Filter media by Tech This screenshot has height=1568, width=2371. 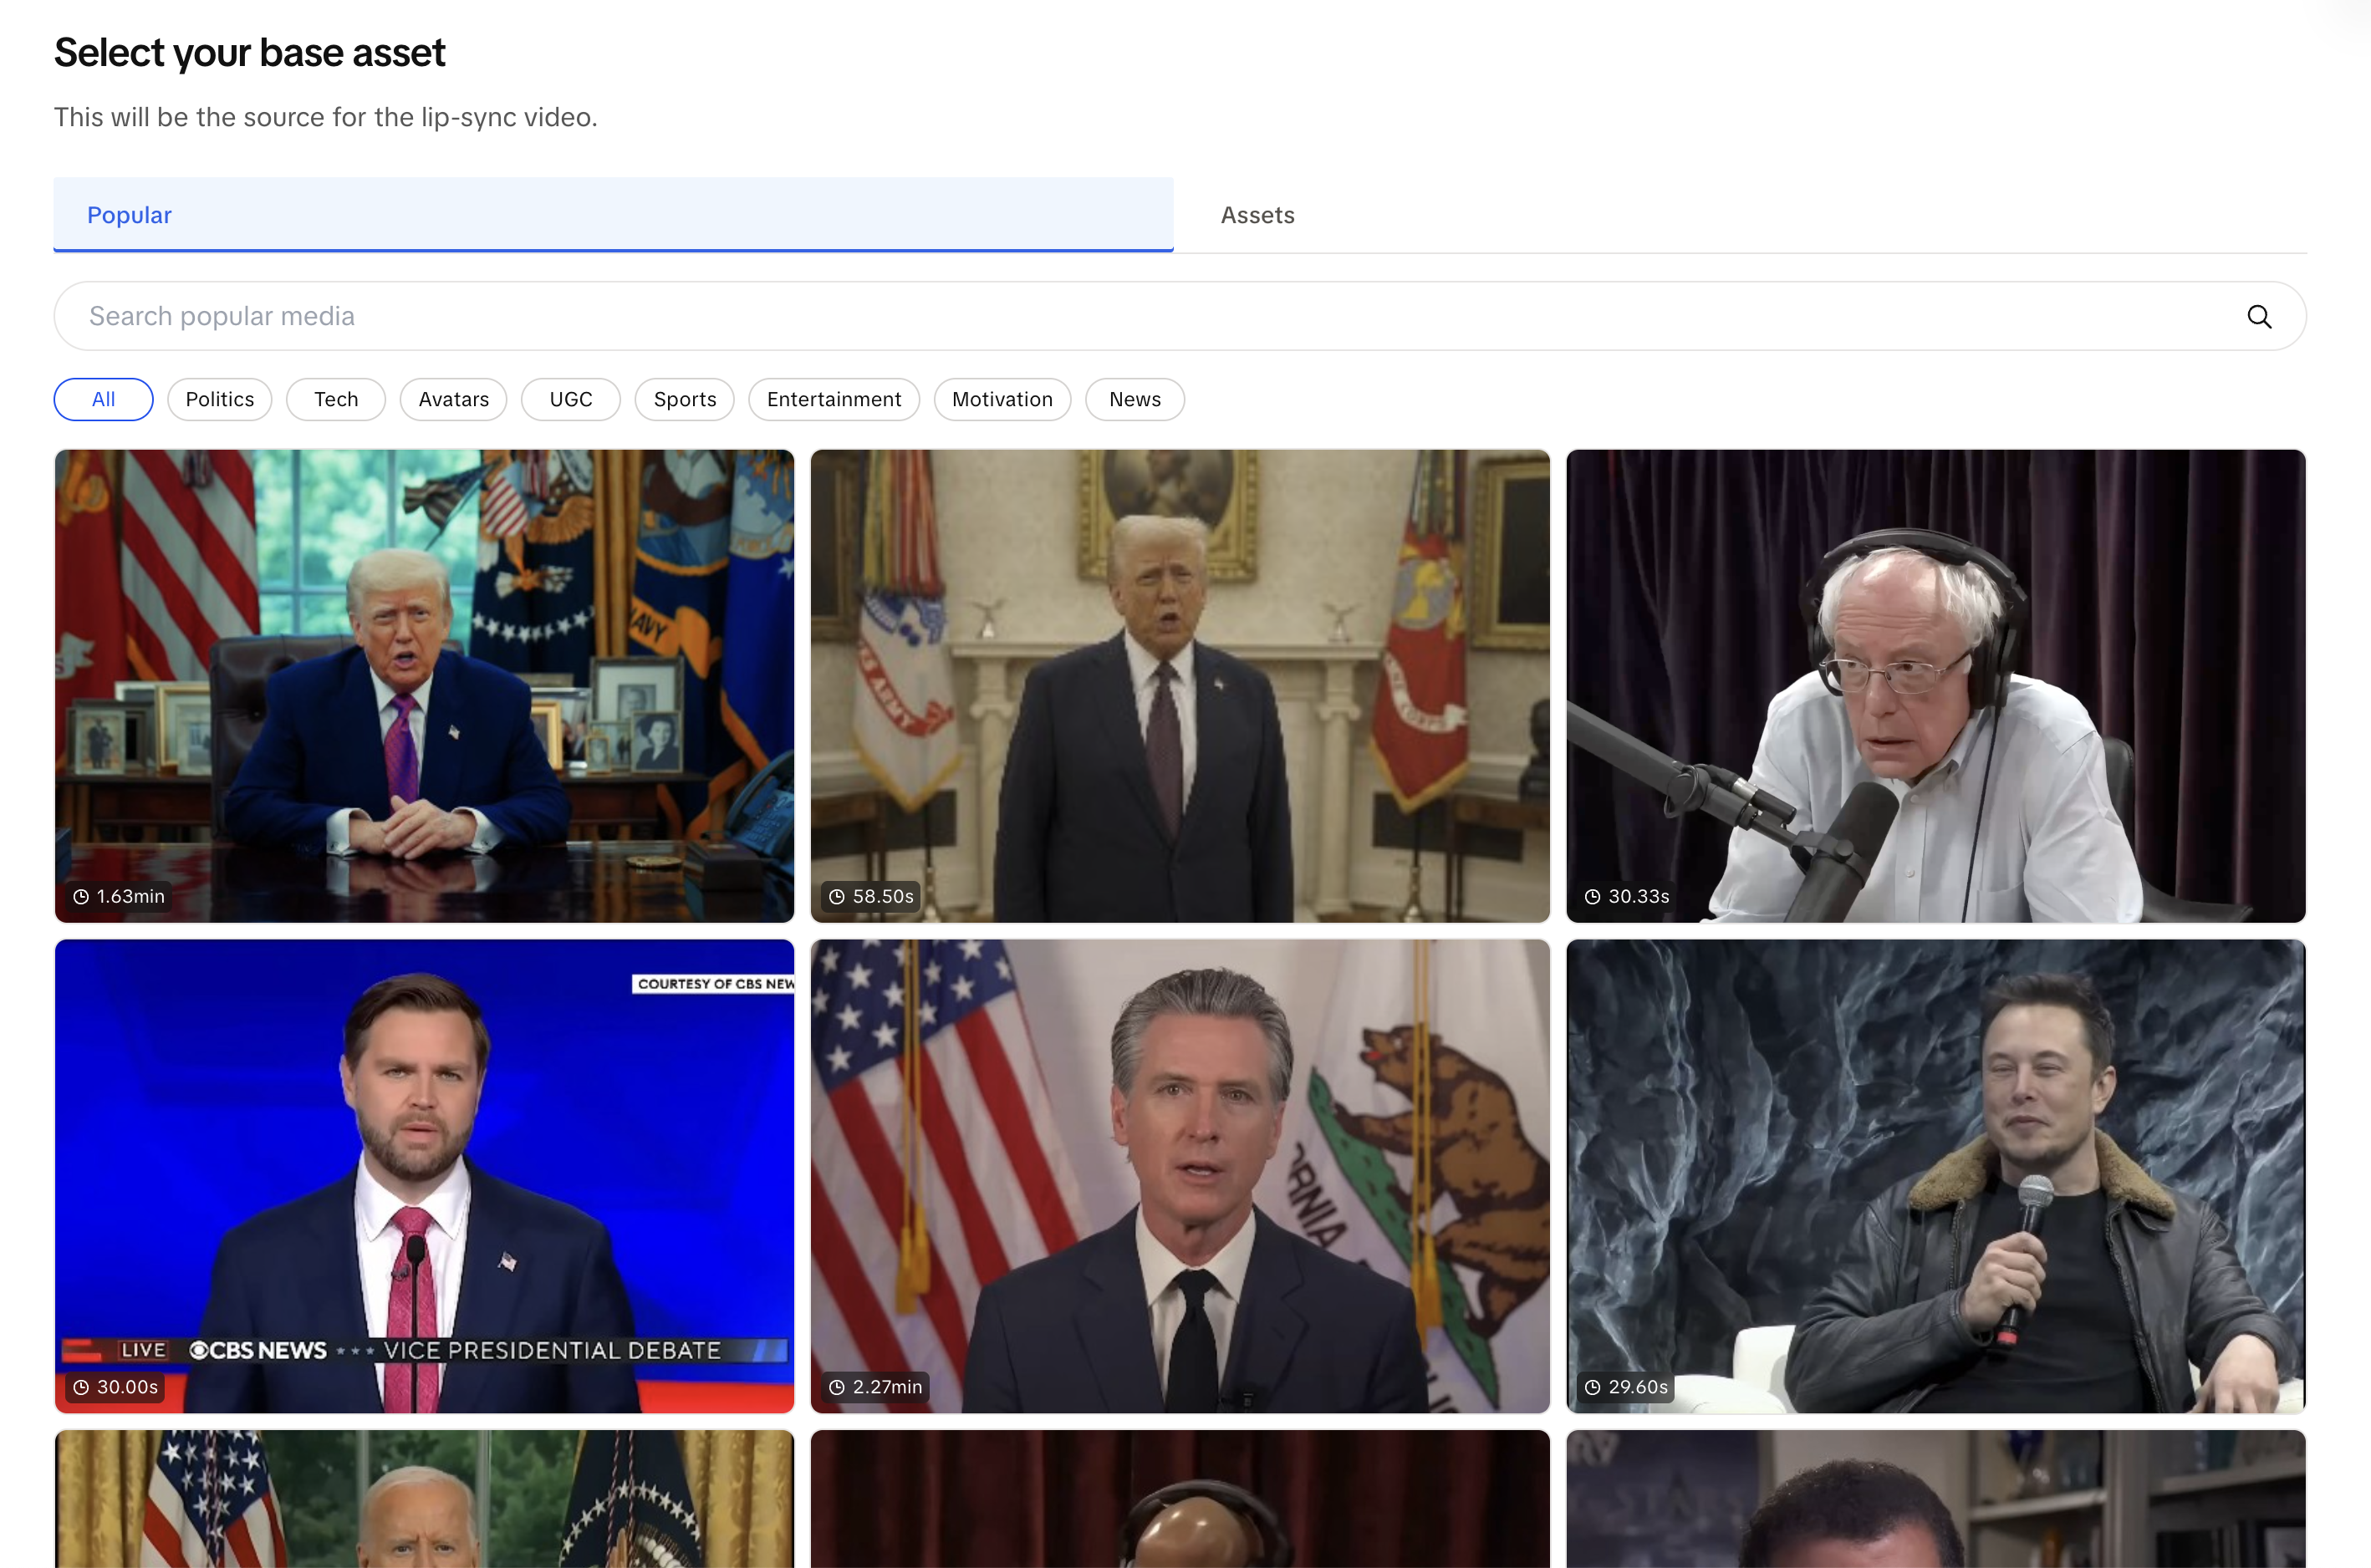(336, 400)
